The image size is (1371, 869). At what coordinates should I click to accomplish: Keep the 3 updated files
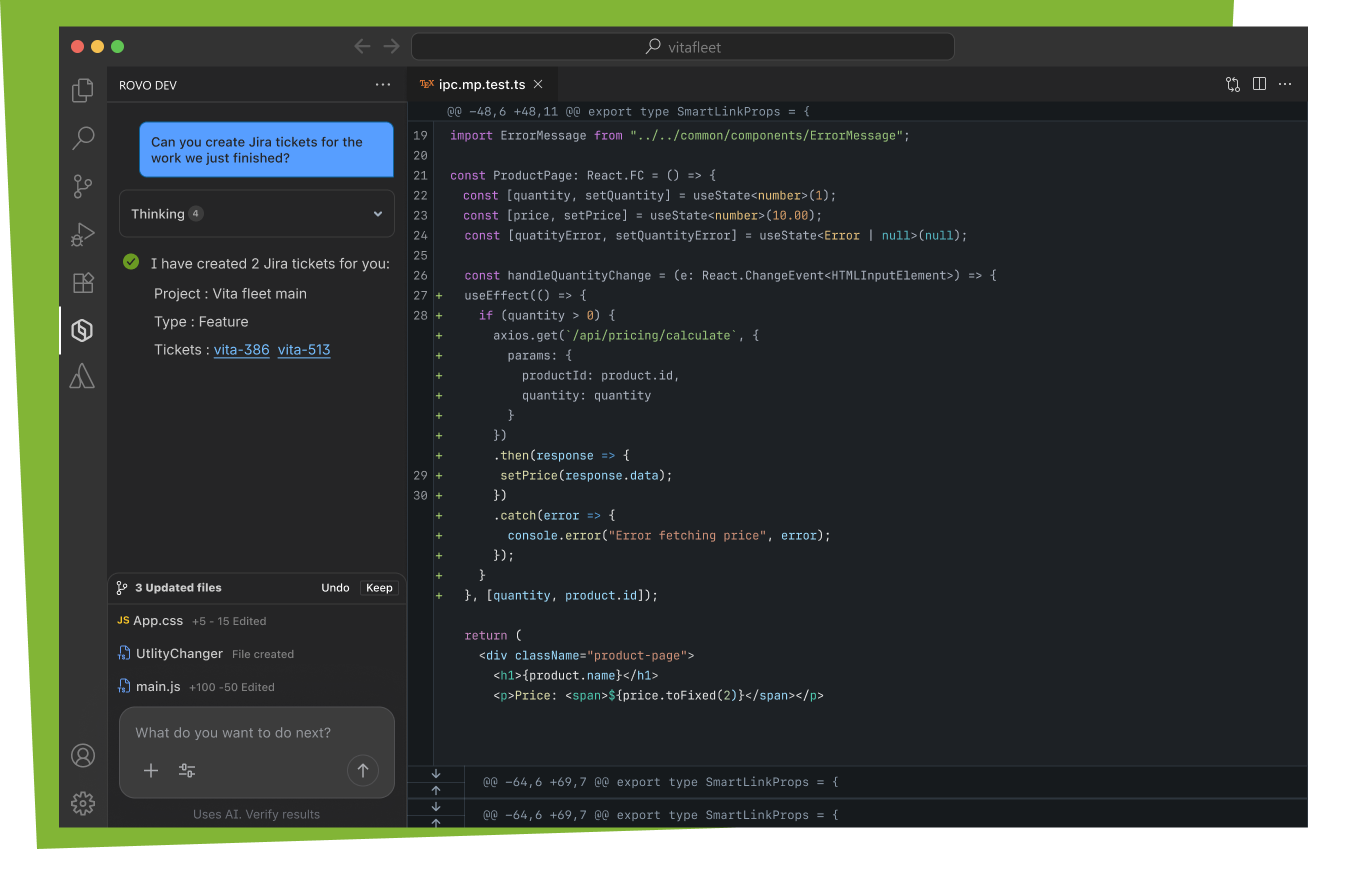pyautogui.click(x=378, y=587)
